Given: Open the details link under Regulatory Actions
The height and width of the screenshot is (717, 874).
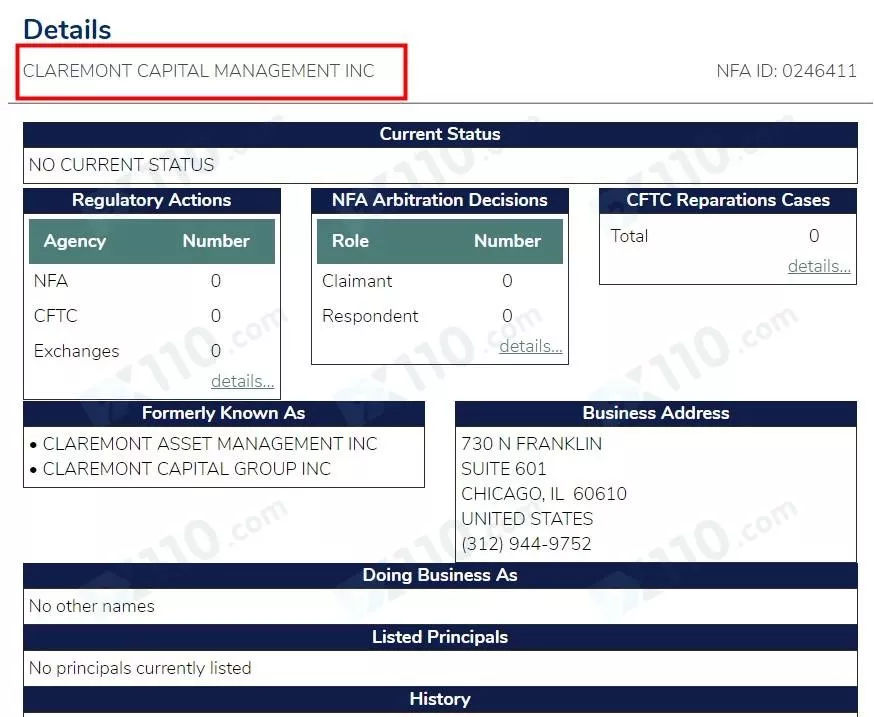Looking at the screenshot, I should [242, 381].
